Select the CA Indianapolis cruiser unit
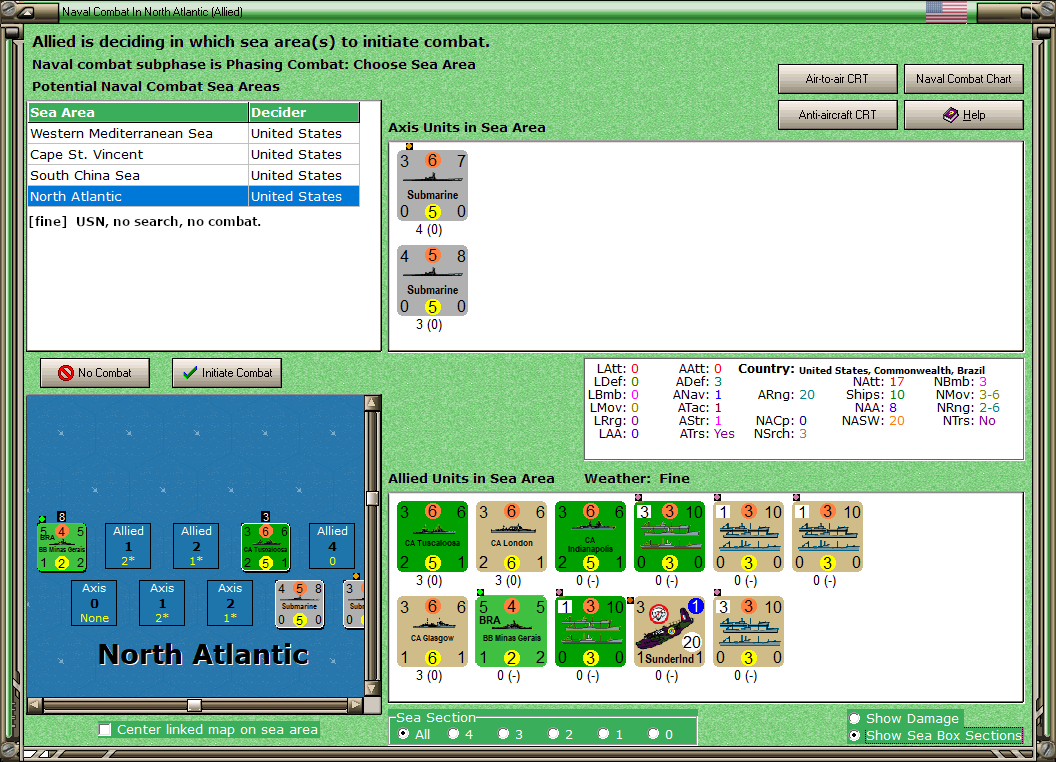 pos(591,537)
